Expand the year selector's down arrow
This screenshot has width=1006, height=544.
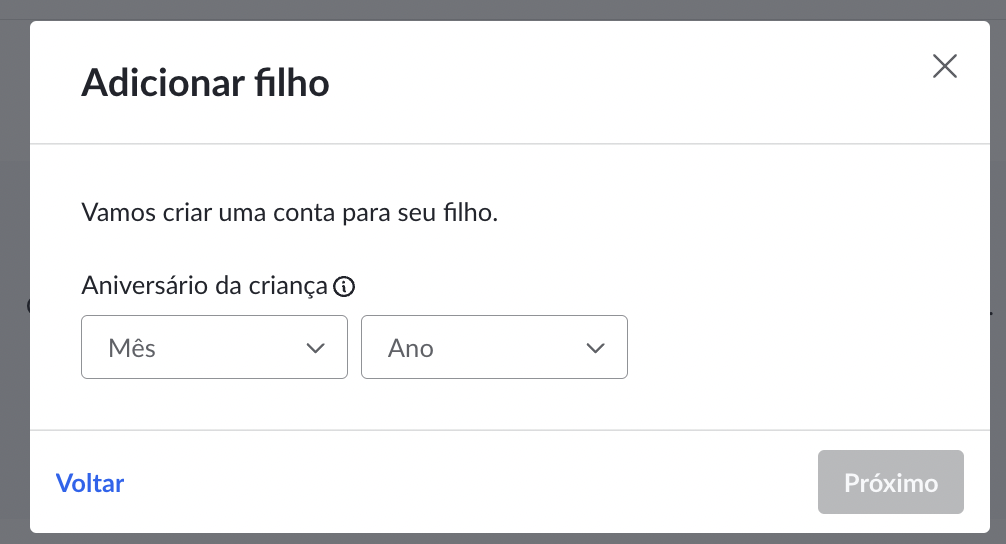pyautogui.click(x=595, y=348)
